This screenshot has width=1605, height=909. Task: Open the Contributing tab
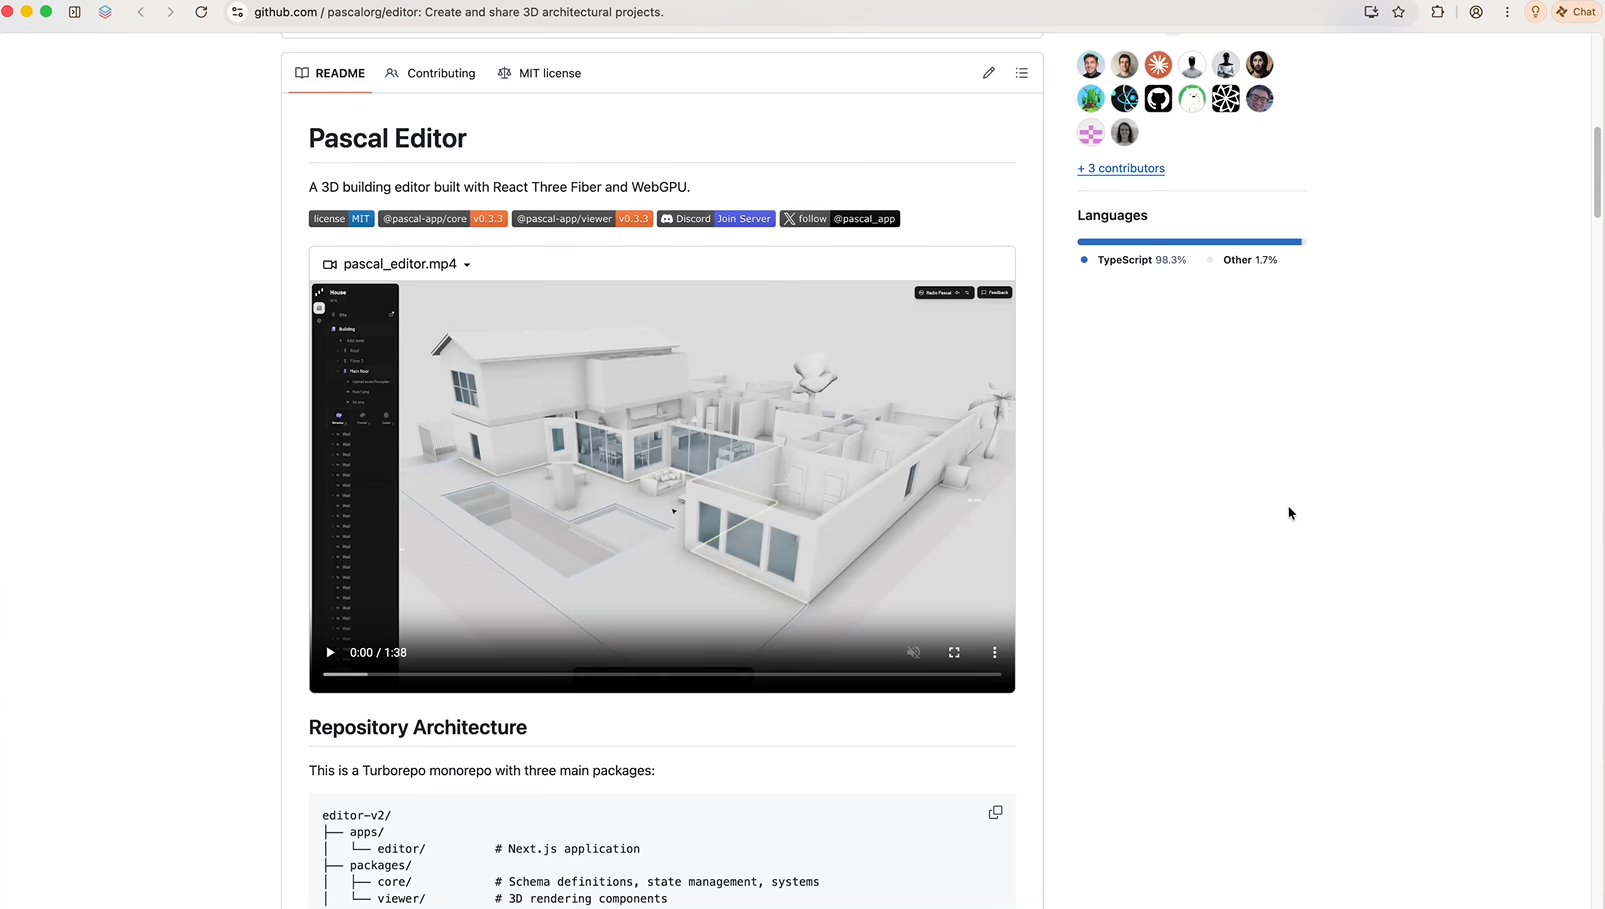430,73
